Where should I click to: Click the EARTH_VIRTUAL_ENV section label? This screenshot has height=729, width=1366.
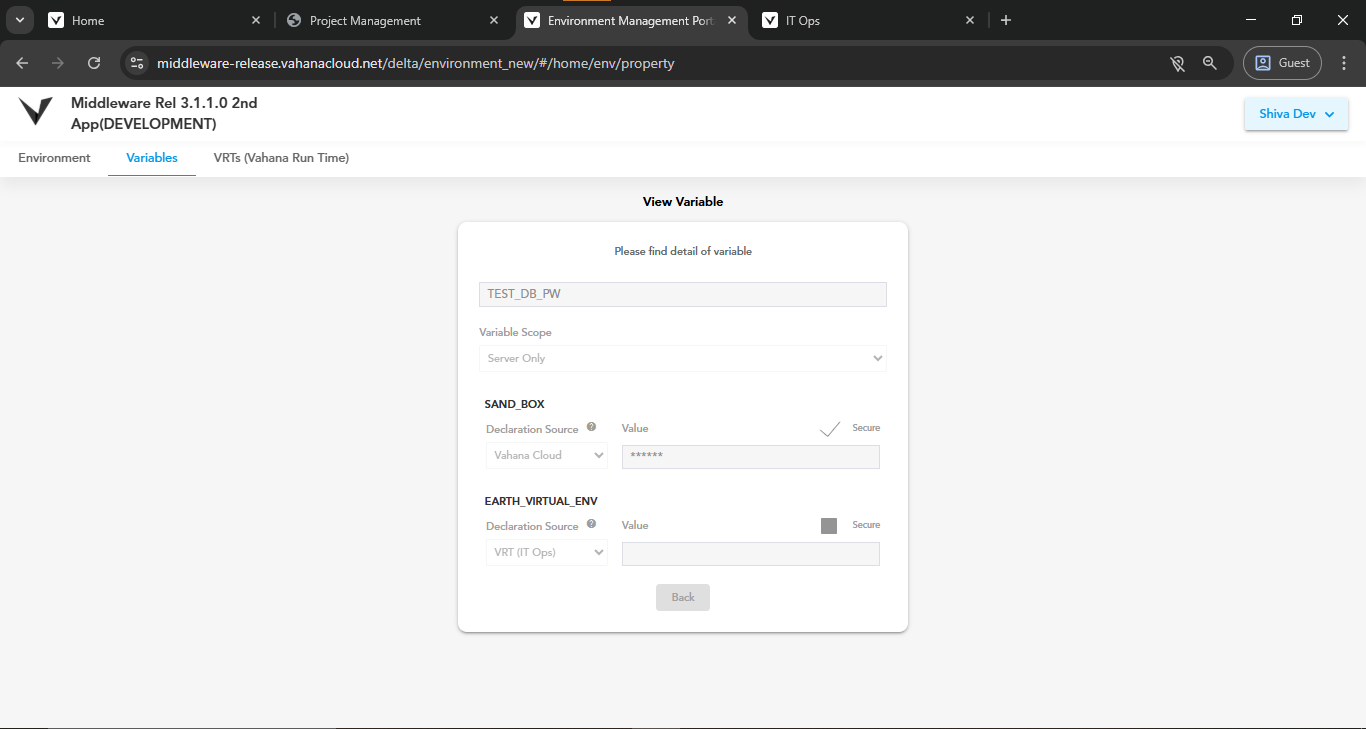pyautogui.click(x=541, y=501)
